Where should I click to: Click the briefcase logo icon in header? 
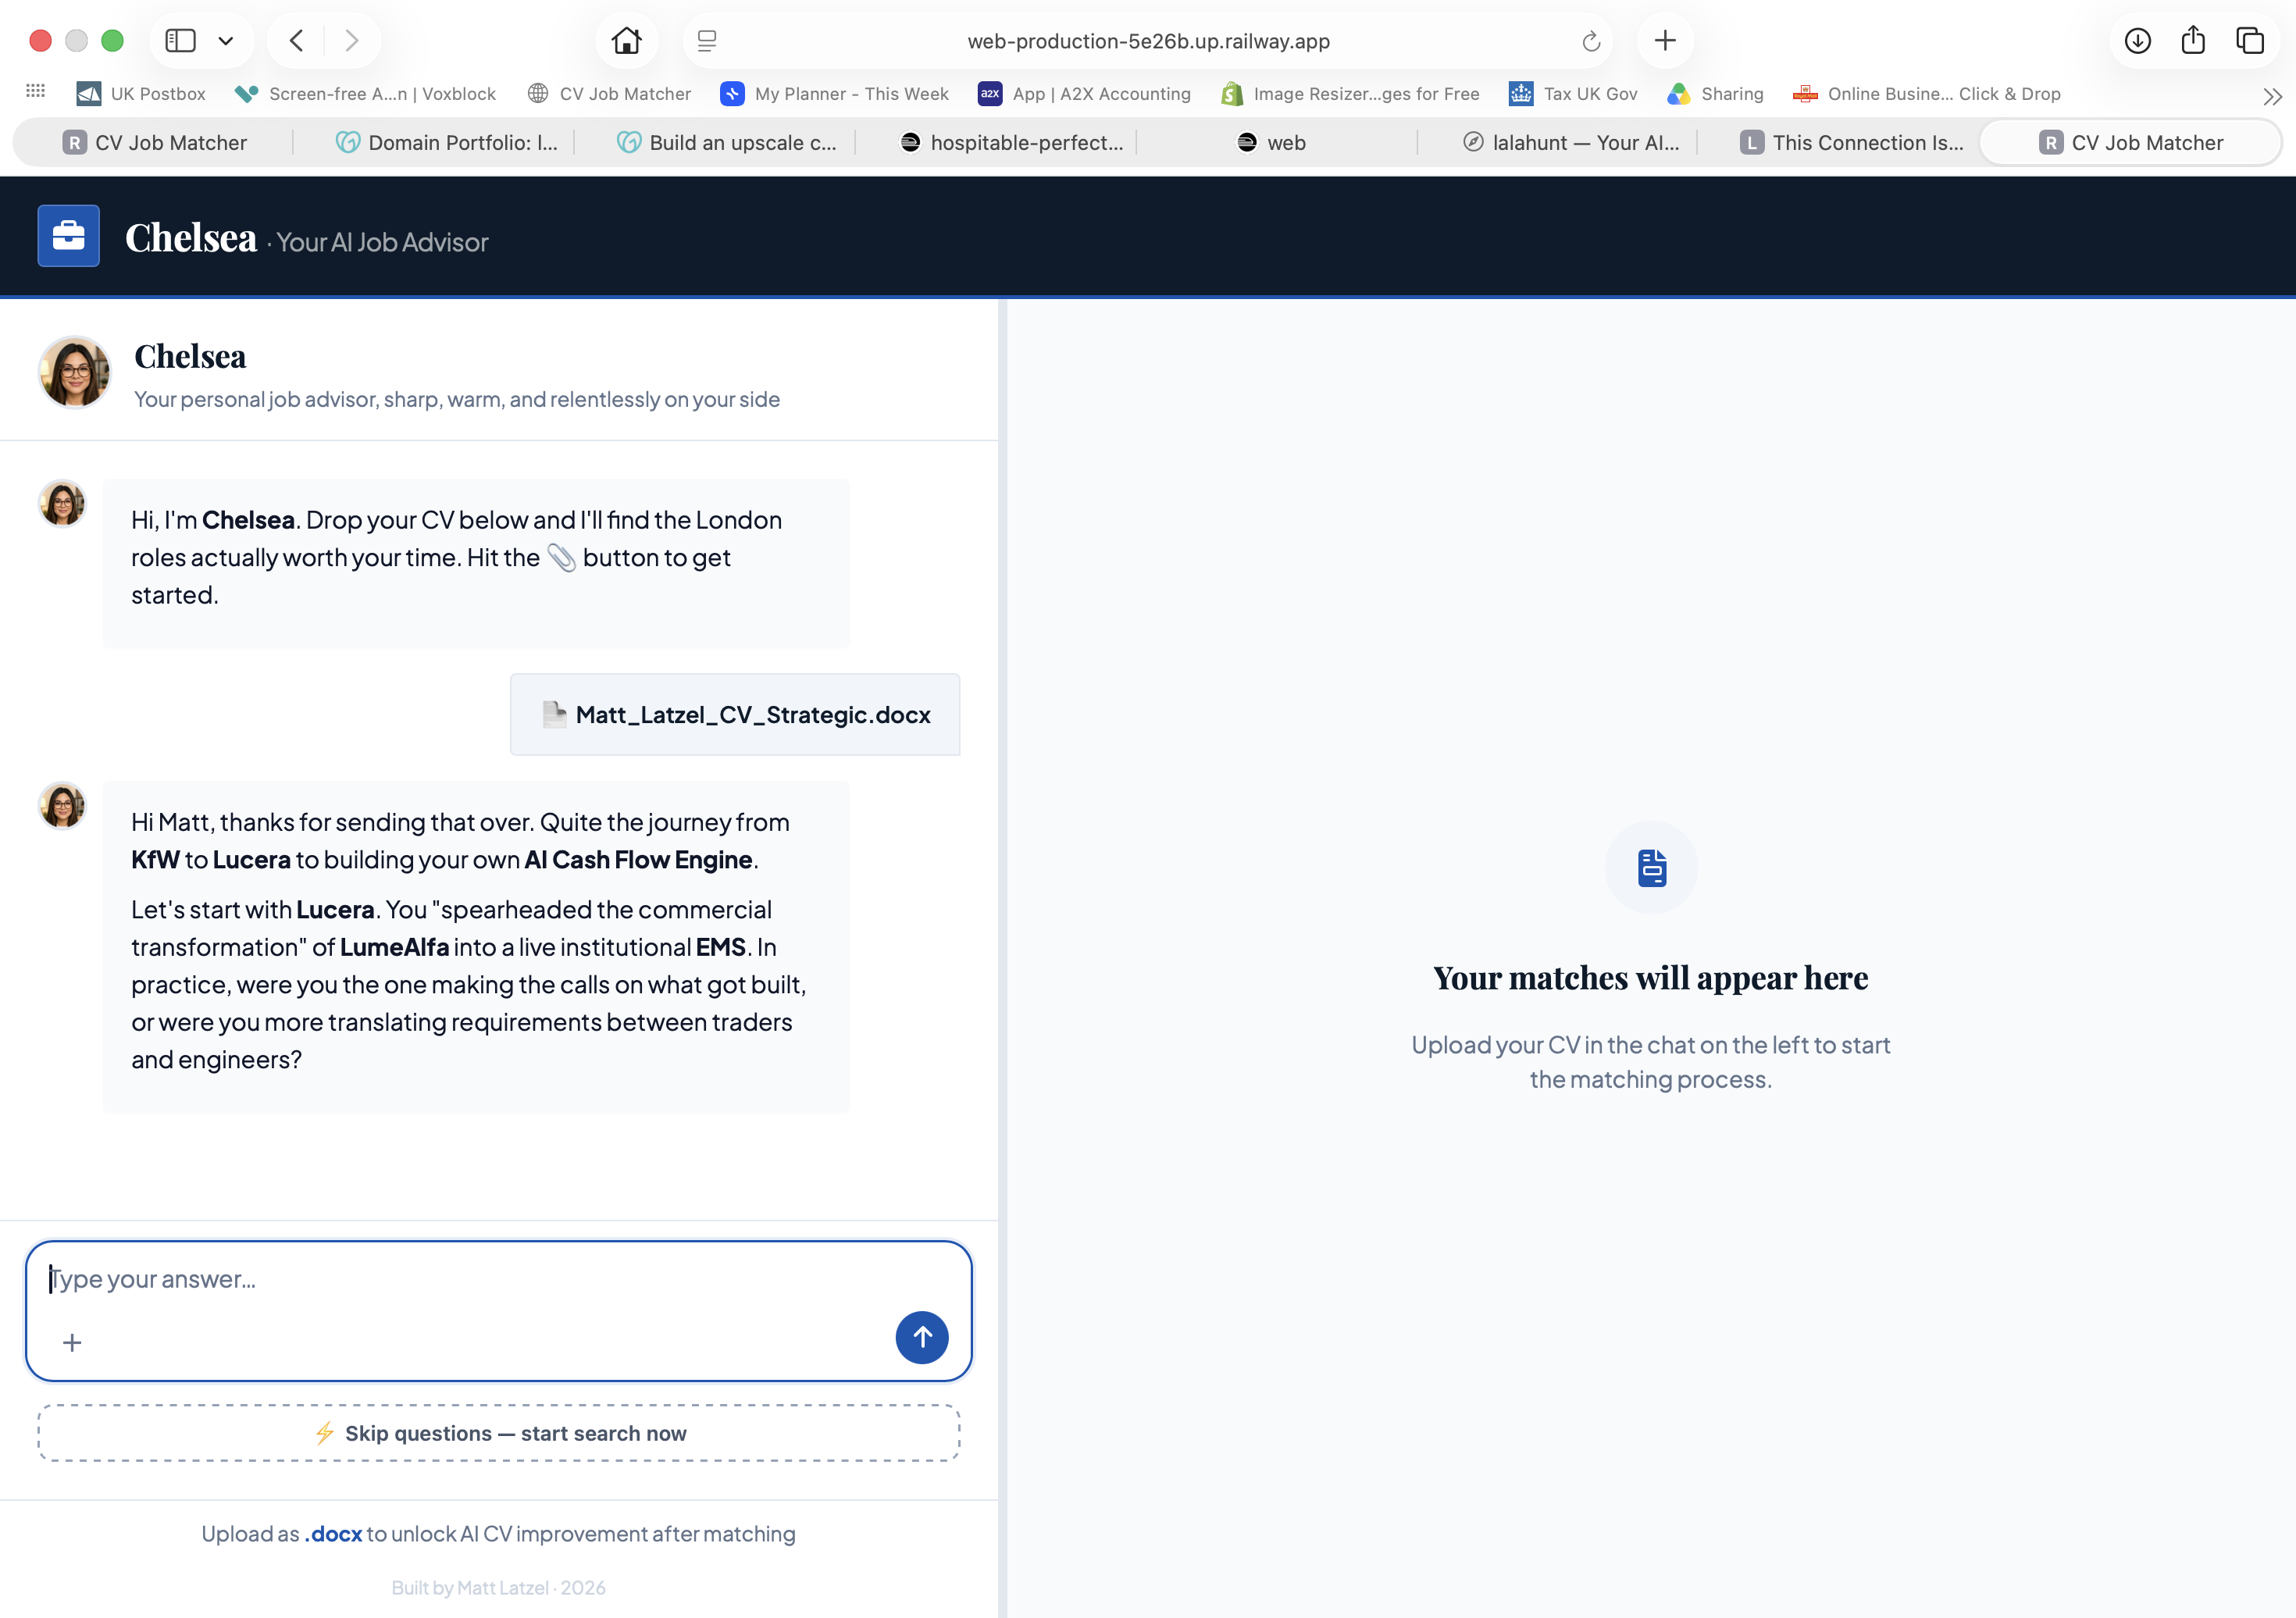(69, 236)
